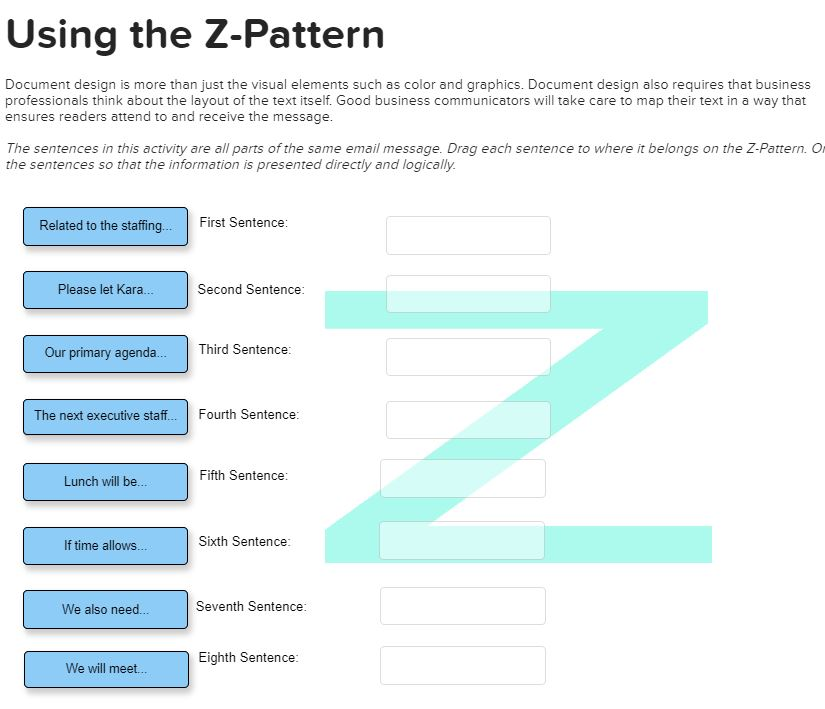Click the Fourth Sentence answer box

point(468,419)
